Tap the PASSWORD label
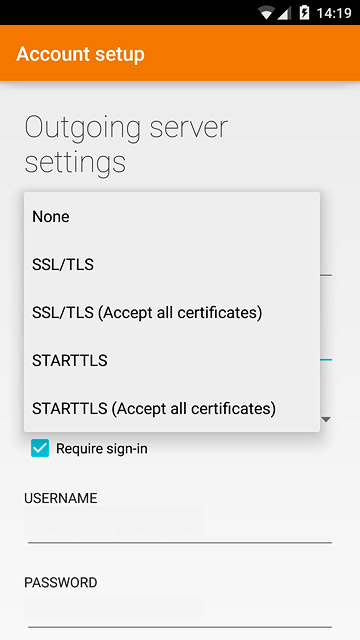Image resolution: width=360 pixels, height=640 pixels. click(x=61, y=582)
